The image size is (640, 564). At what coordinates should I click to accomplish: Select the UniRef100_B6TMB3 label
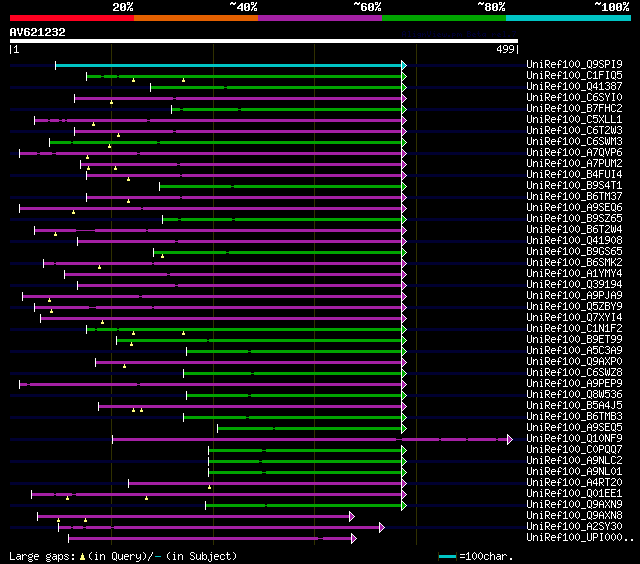pos(574,417)
